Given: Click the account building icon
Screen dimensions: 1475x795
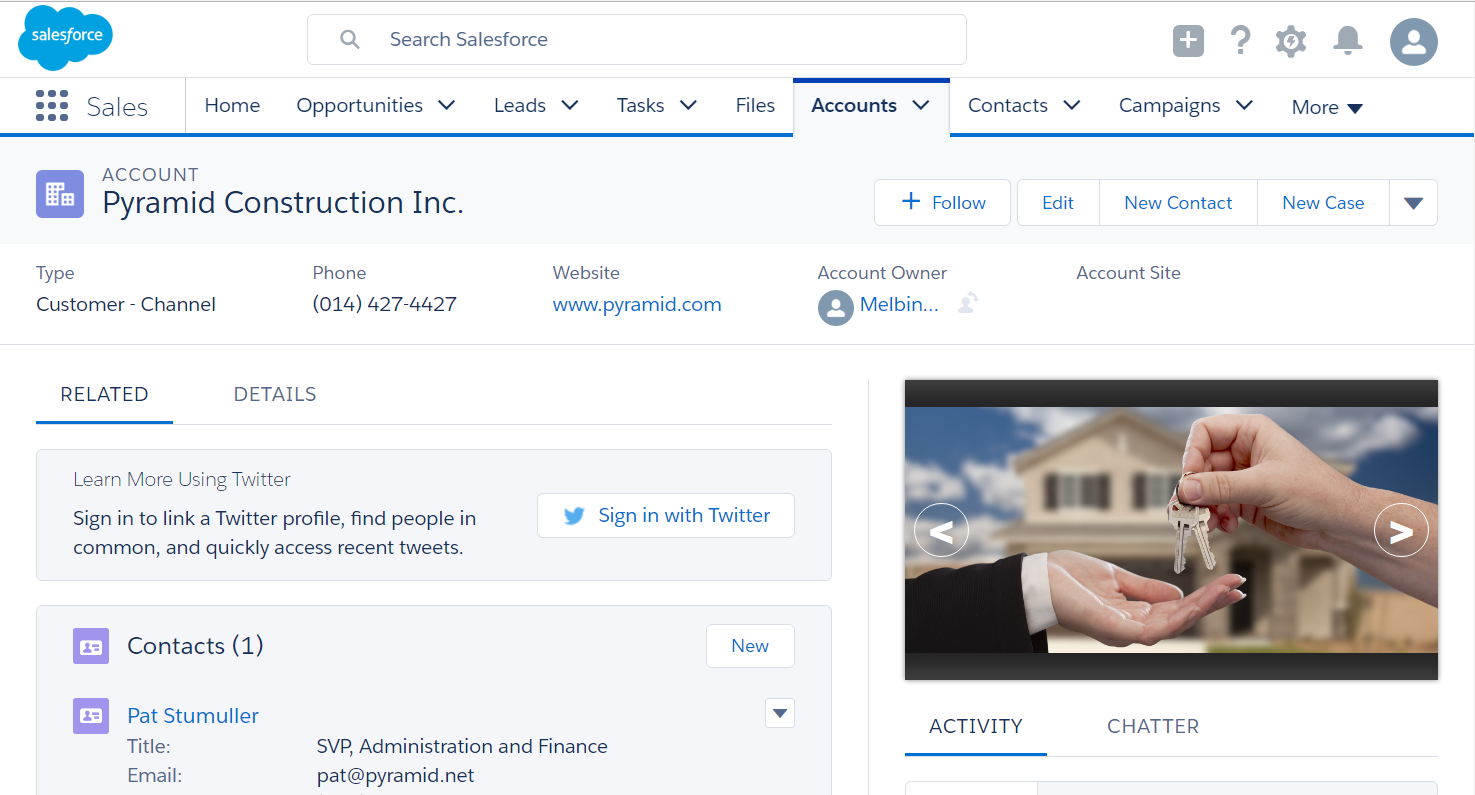Looking at the screenshot, I should tap(60, 194).
